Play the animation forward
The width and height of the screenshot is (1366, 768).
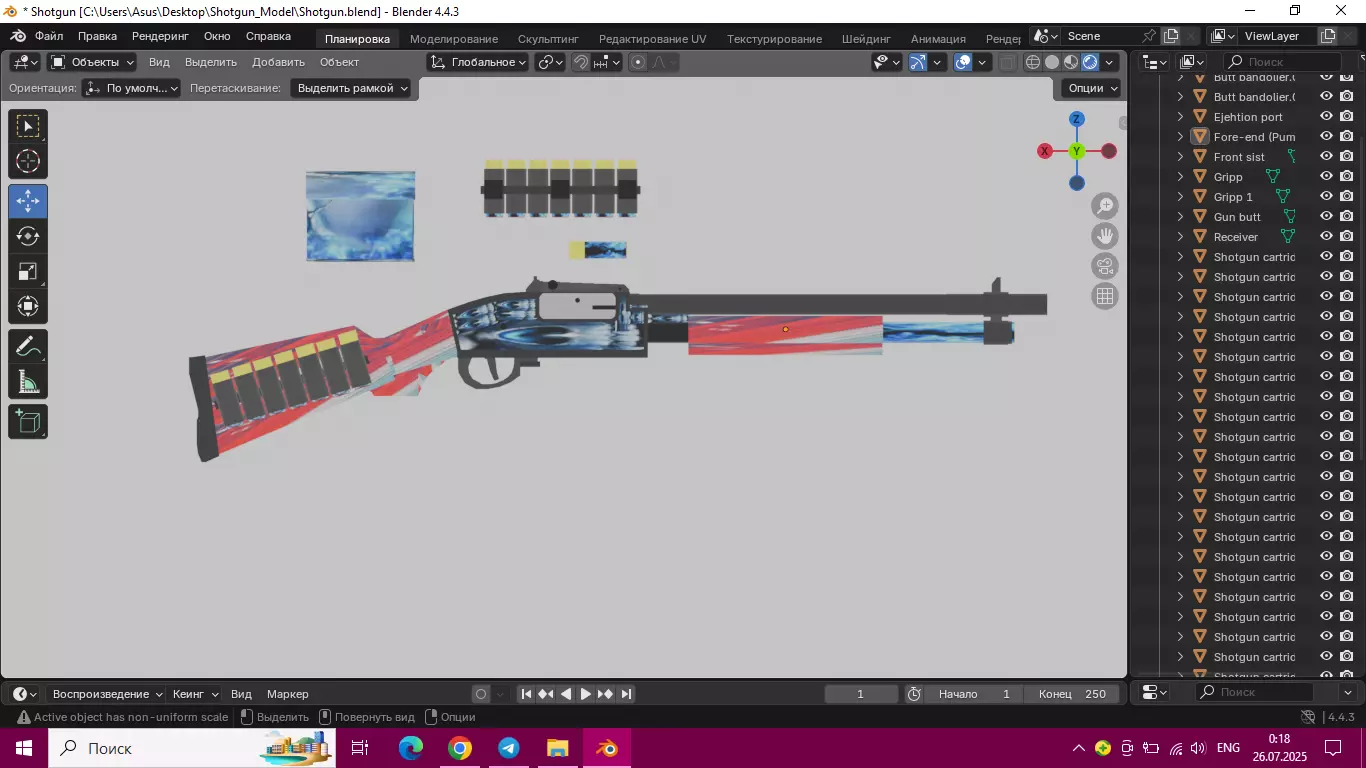pos(586,694)
